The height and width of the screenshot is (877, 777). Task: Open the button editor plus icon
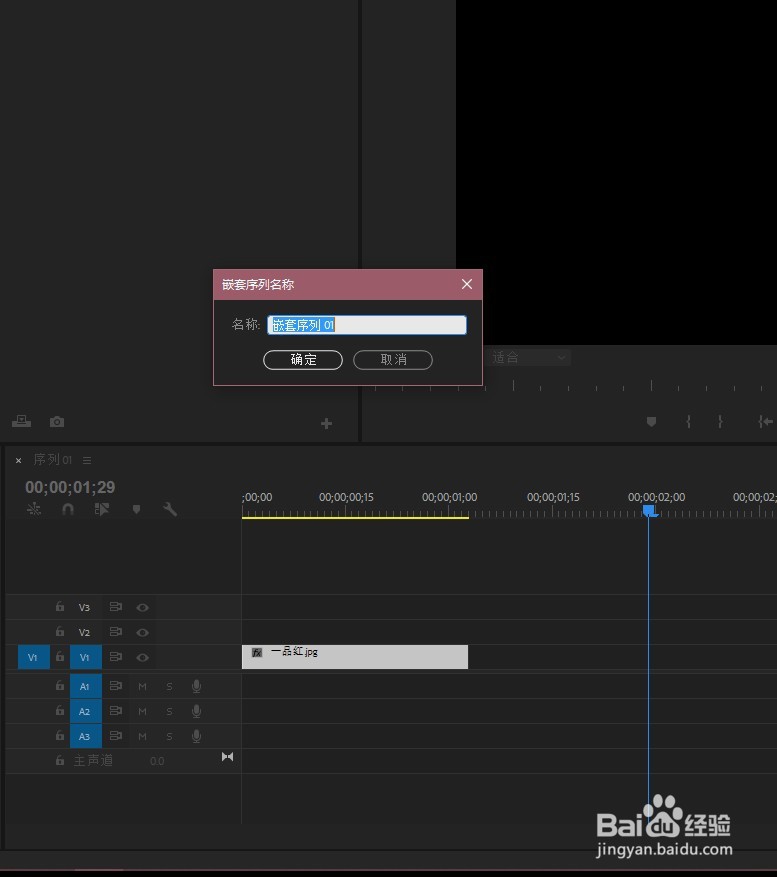(327, 424)
